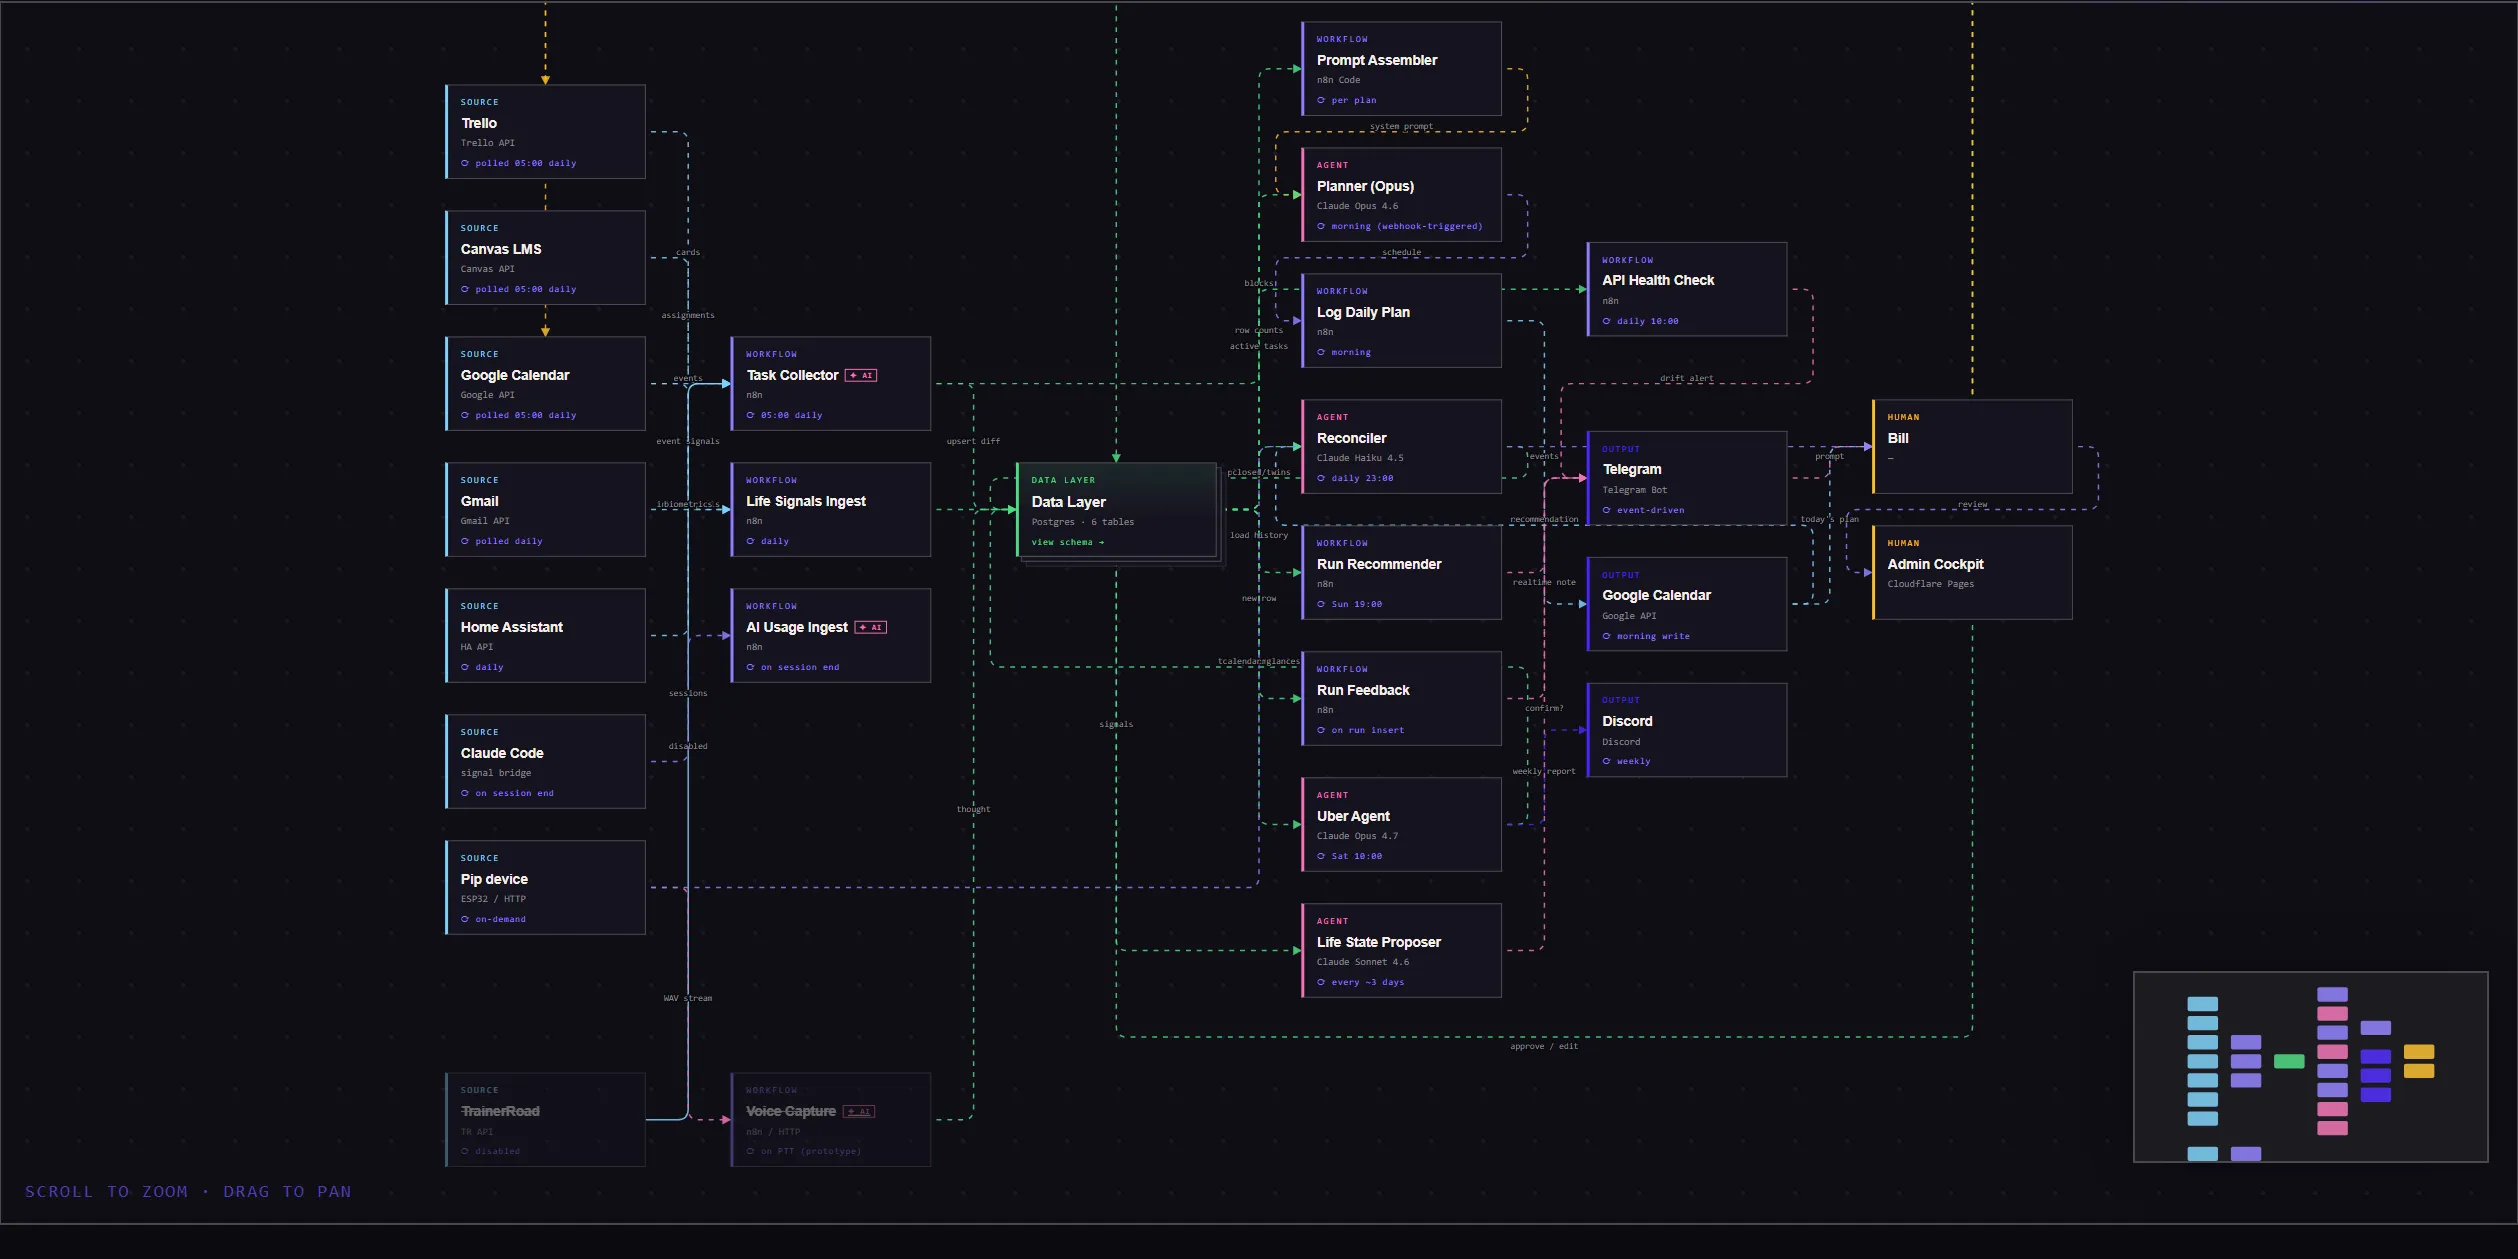Click the schedule icon beside 'Sat 10:00' on Uber Agent
This screenshot has height=1259, width=2518.
1321,856
